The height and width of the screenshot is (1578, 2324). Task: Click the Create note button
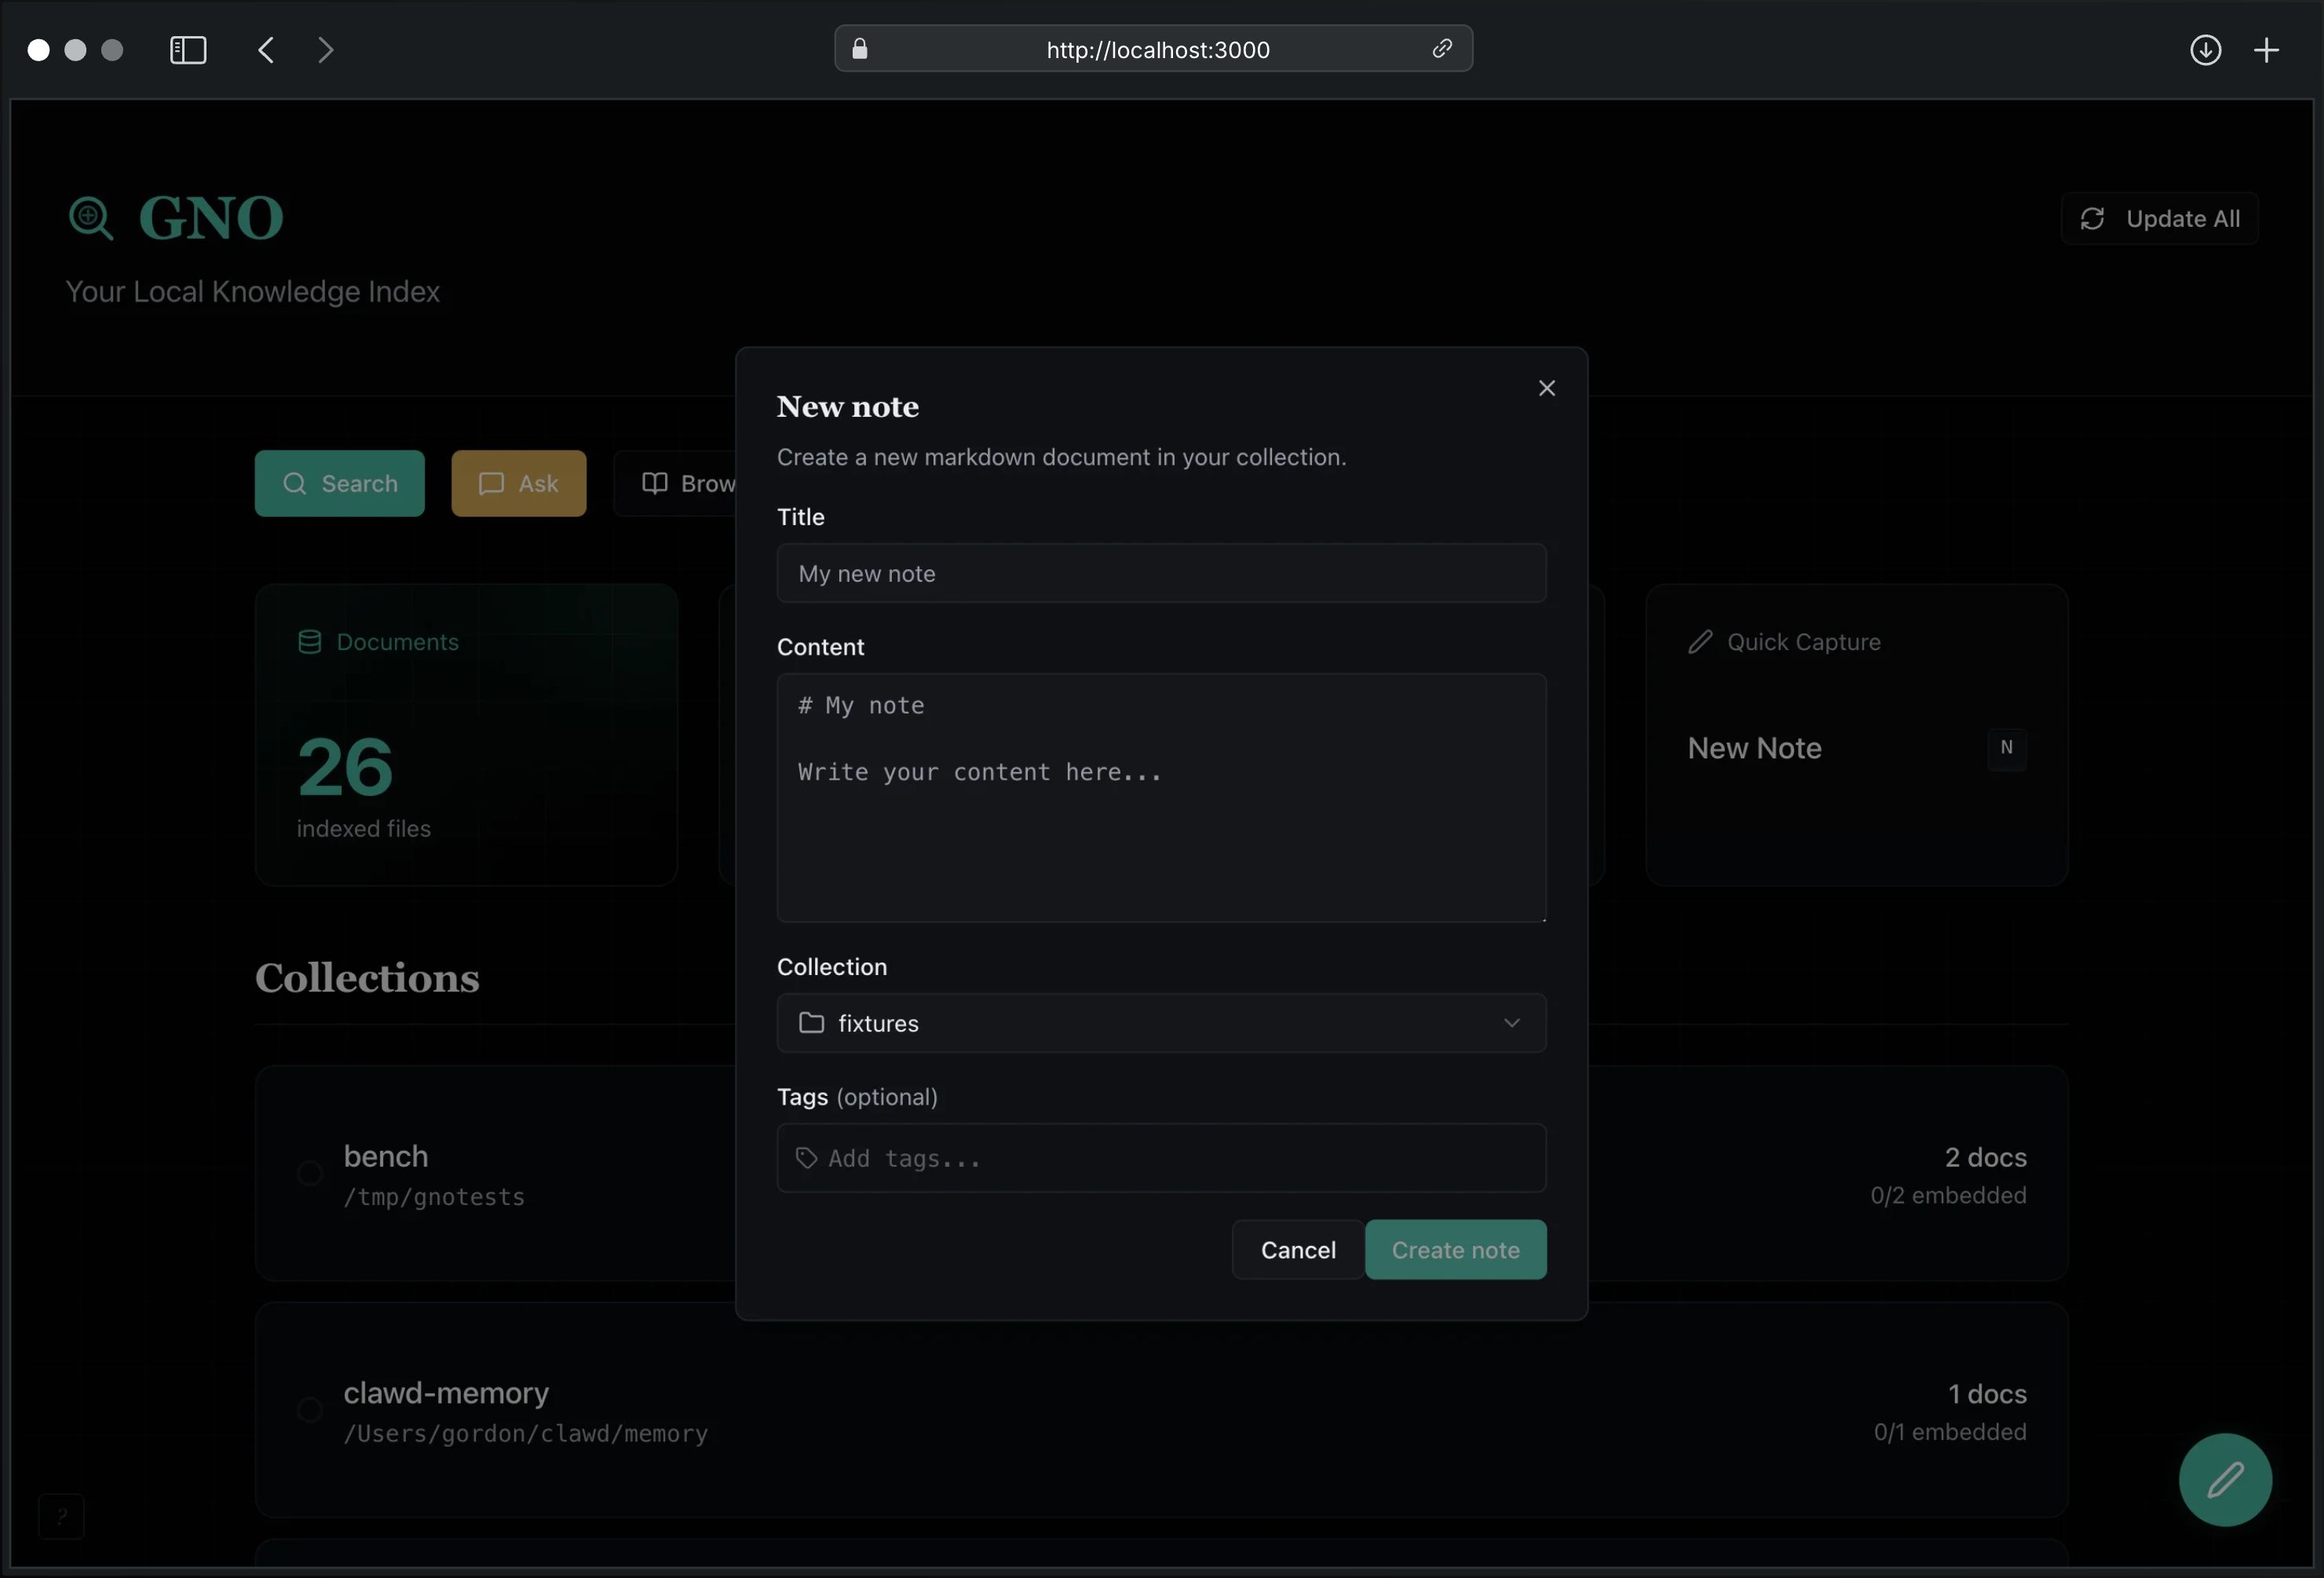[x=1455, y=1249]
